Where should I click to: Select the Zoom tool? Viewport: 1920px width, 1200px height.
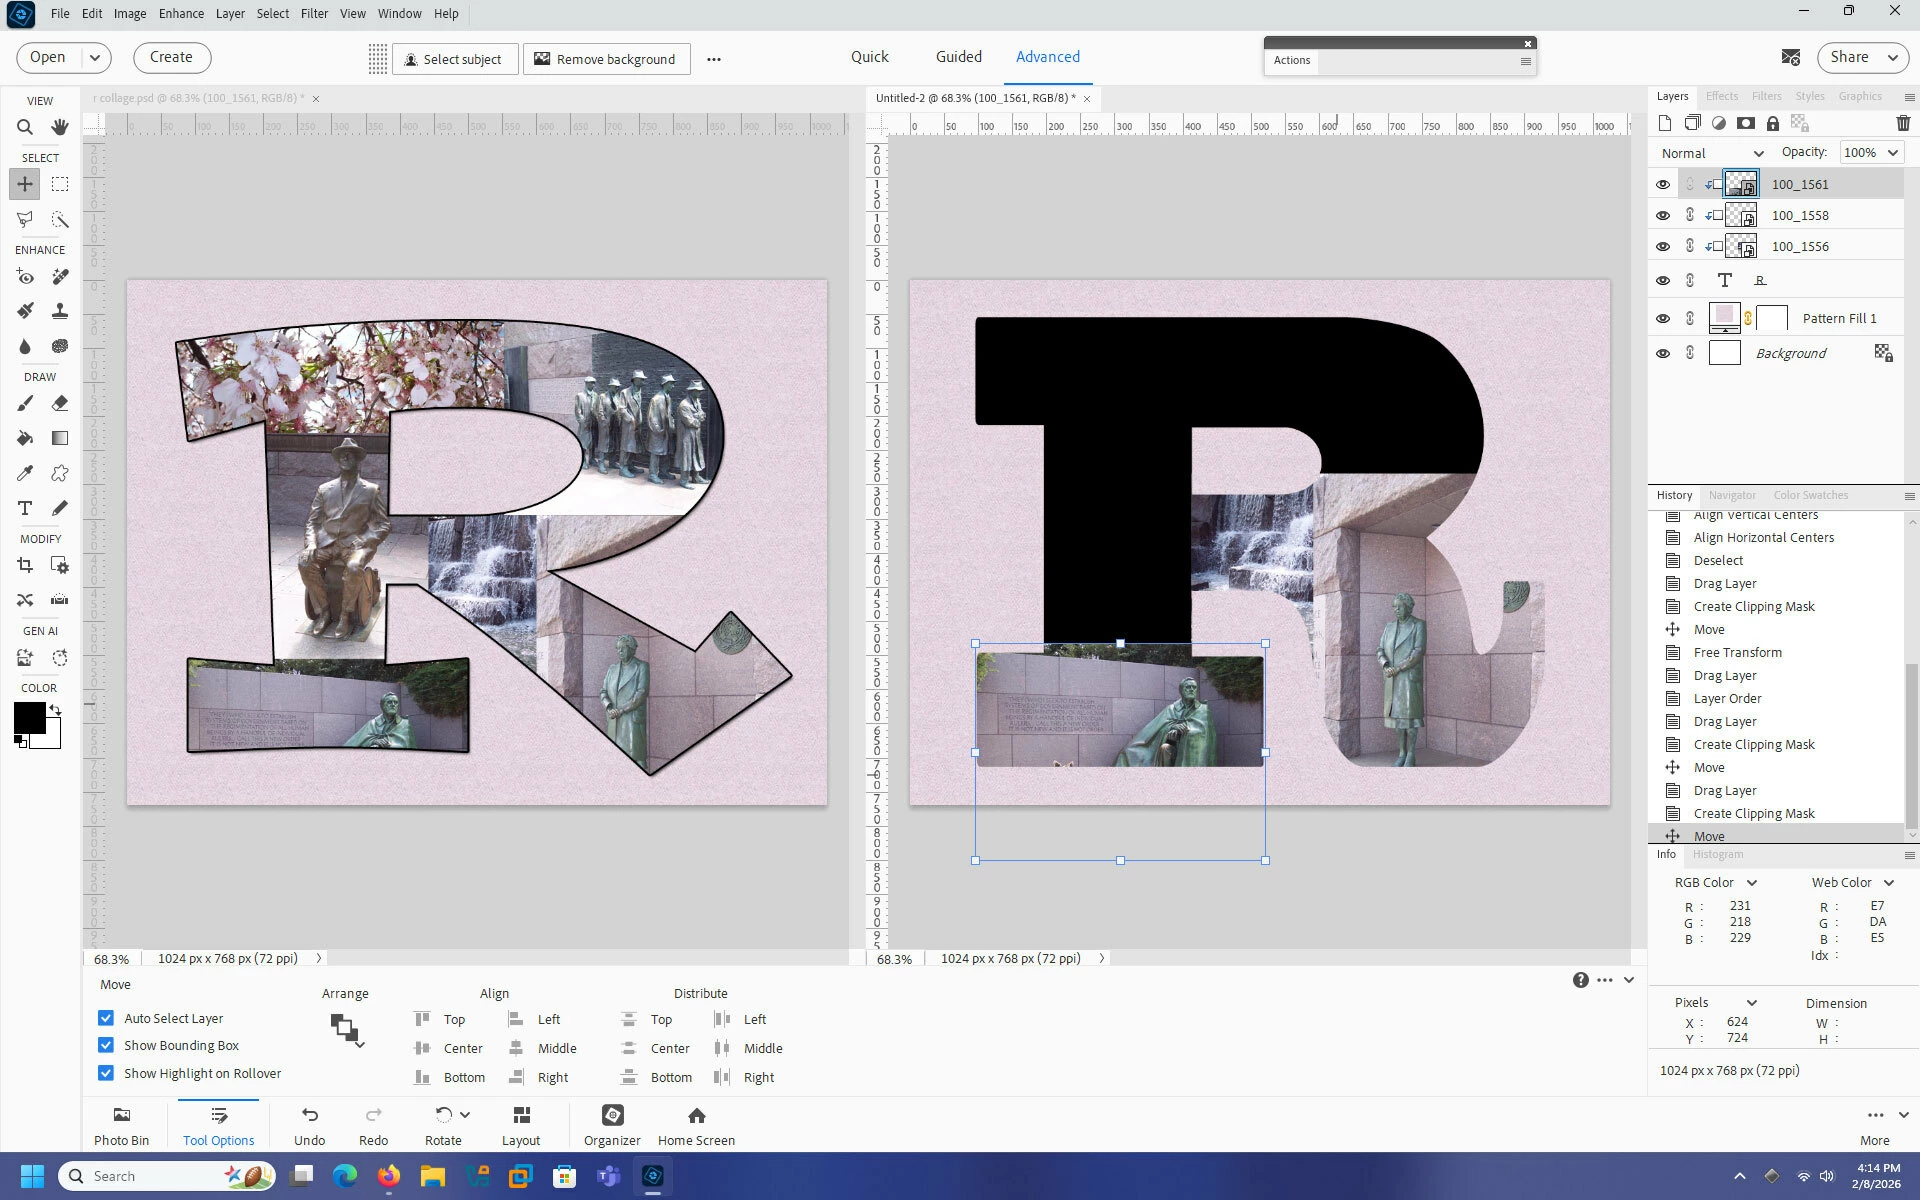[25, 127]
